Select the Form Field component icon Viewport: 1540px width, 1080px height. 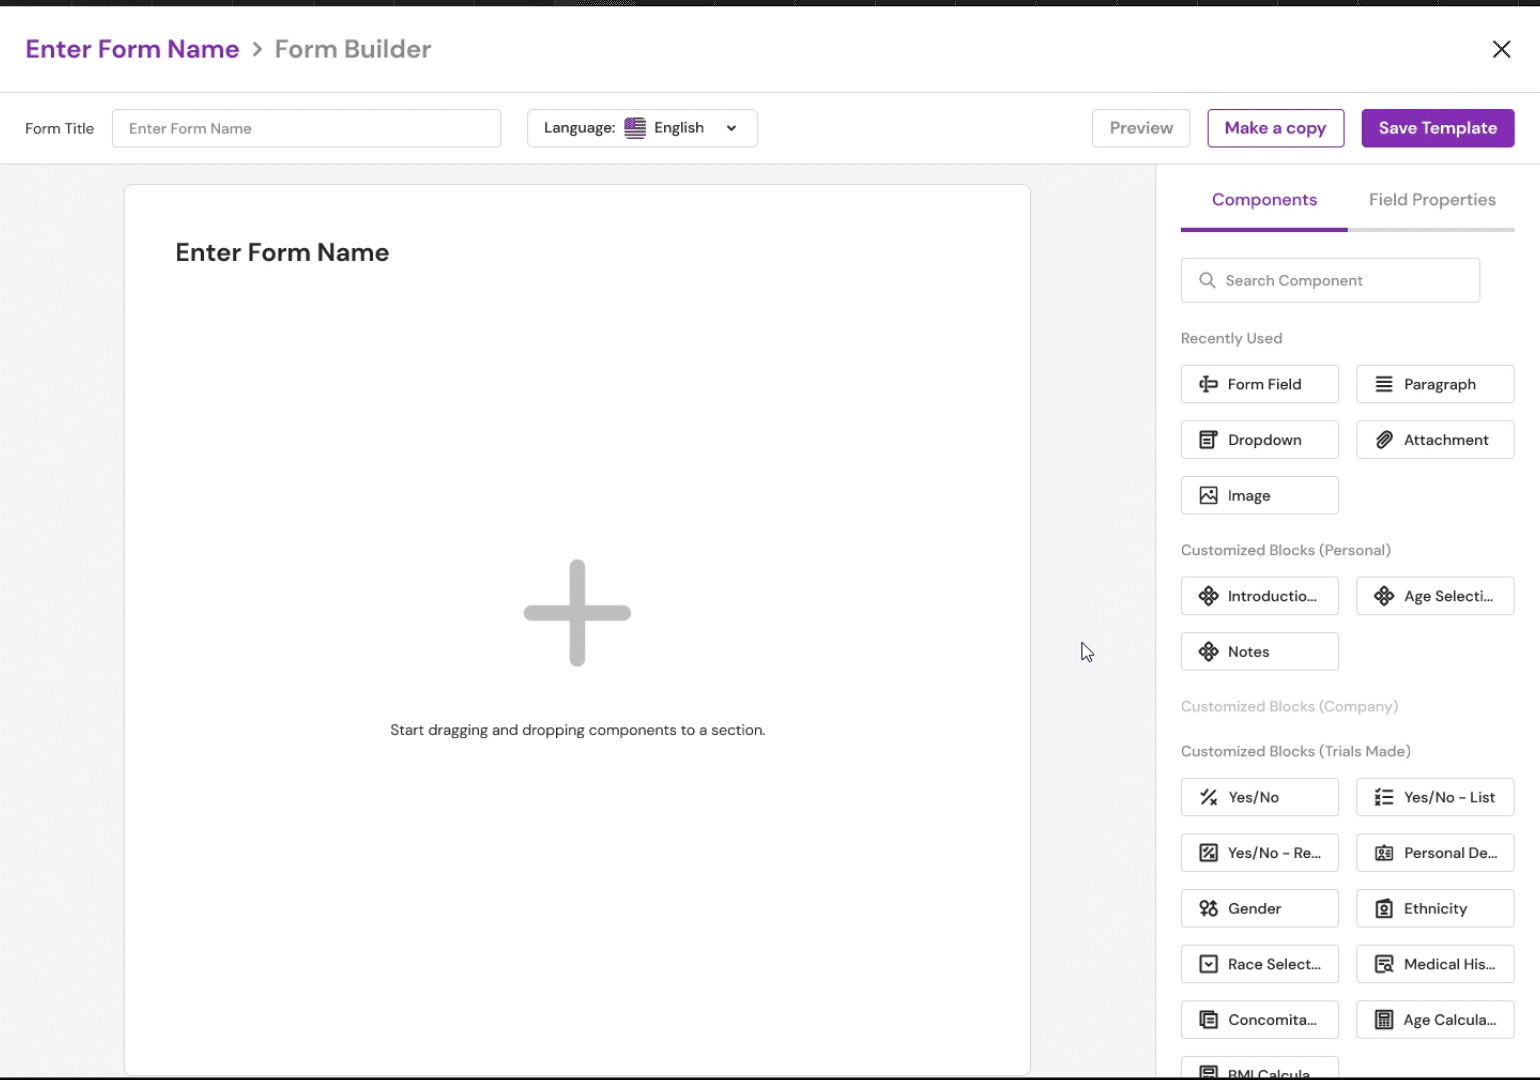[x=1208, y=384]
